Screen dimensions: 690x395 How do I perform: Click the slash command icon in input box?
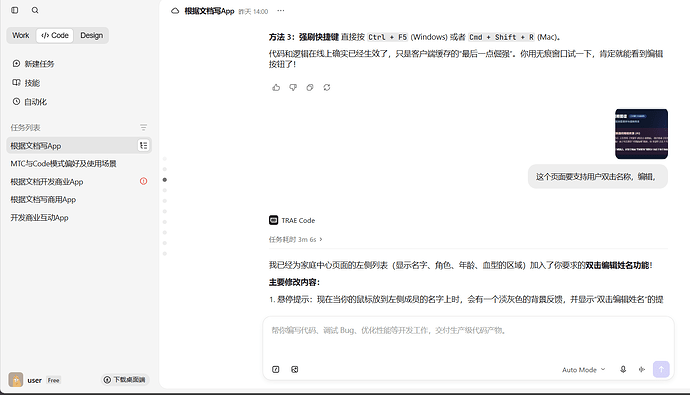click(x=275, y=369)
